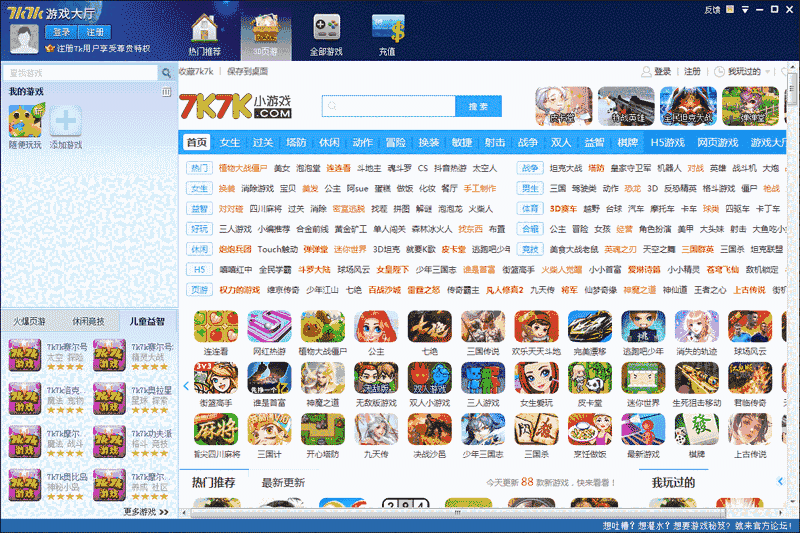Screen dimensions: 800x533
Task: Open the 双人小游戏 fire and water icon
Action: tap(430, 378)
